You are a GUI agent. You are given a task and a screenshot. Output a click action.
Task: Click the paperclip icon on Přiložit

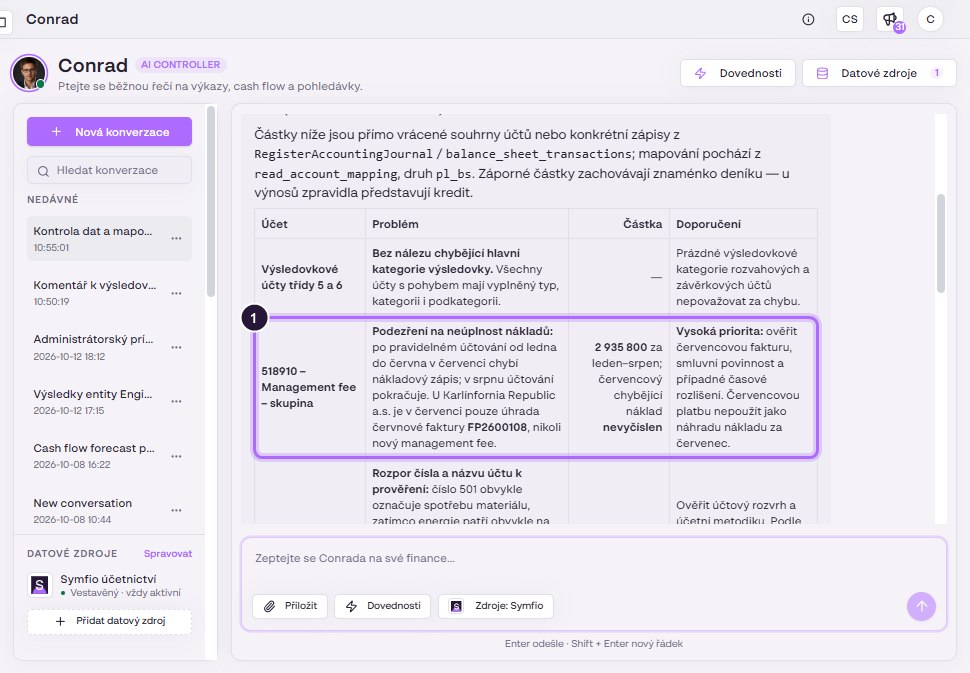[270, 606]
